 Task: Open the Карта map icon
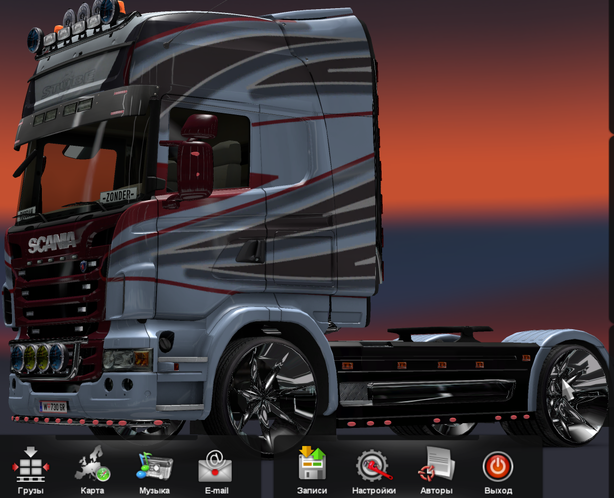92,464
